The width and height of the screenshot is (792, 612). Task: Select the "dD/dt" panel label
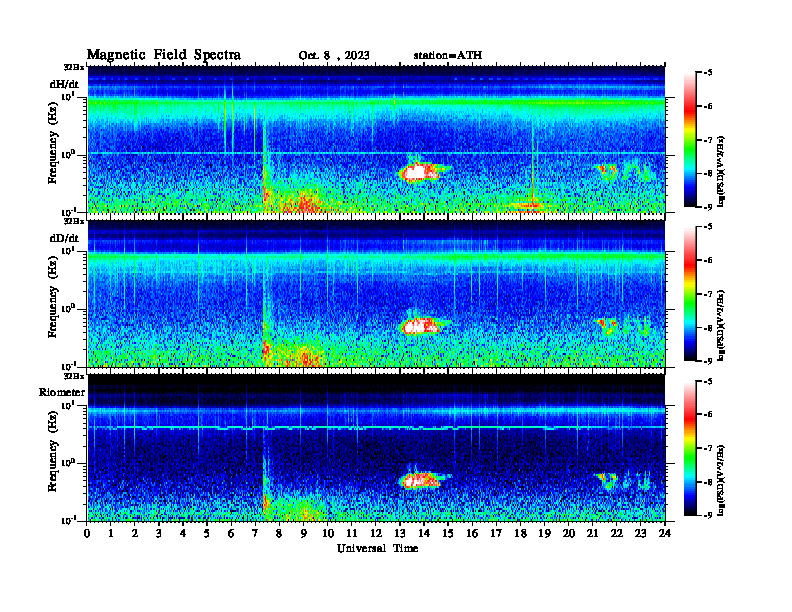tap(64, 238)
